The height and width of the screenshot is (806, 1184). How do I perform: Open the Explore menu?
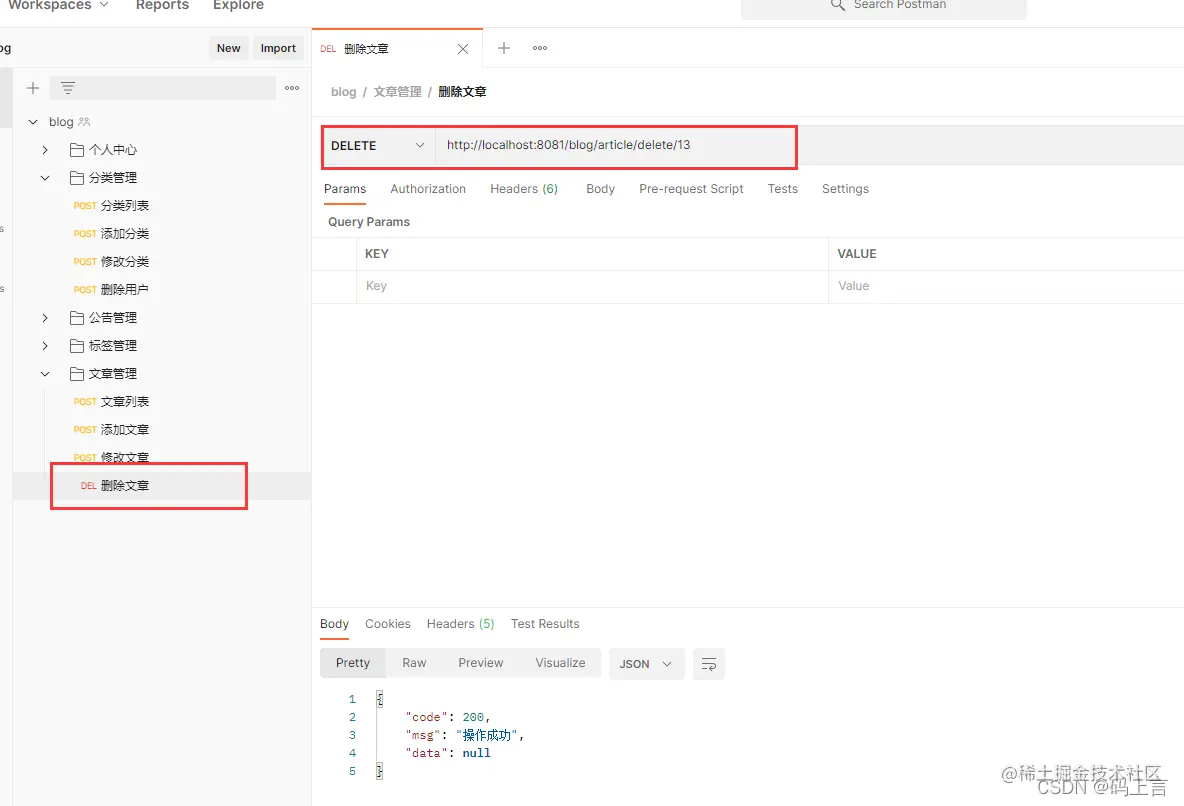(238, 5)
